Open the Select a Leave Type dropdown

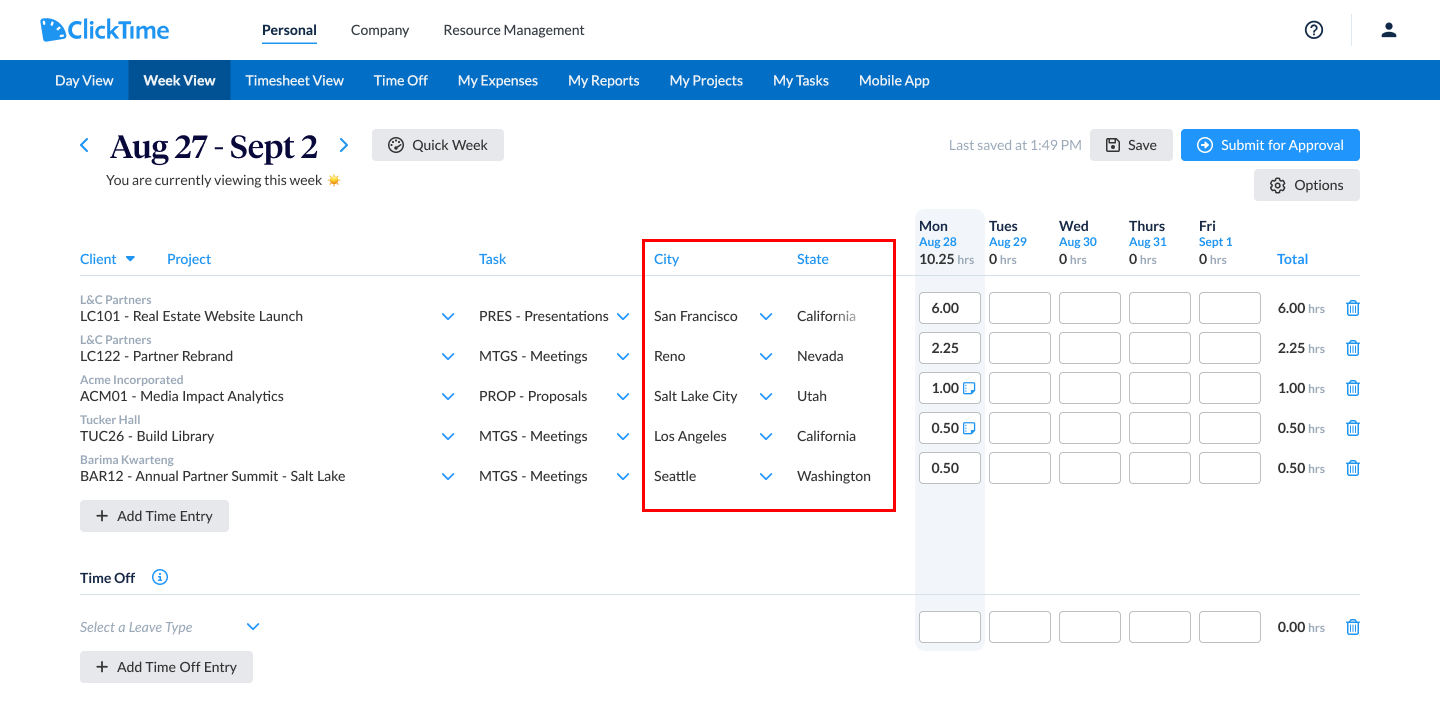tap(252, 626)
